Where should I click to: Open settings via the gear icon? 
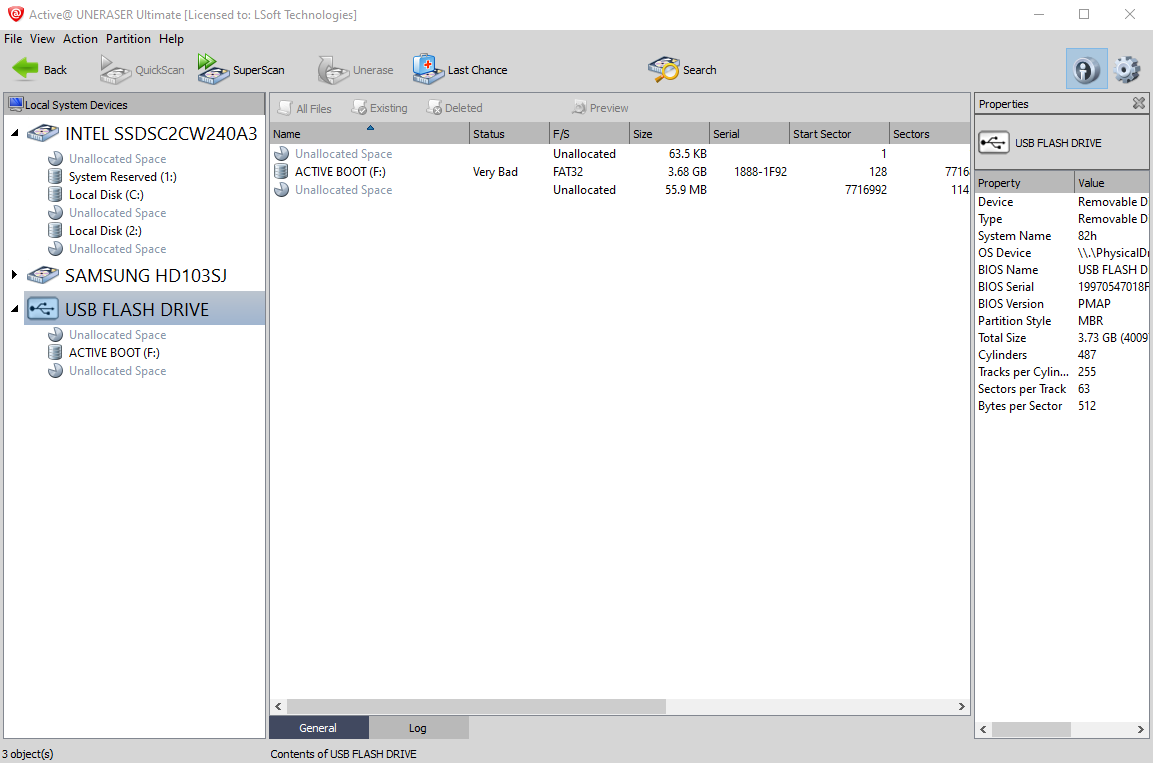point(1127,70)
